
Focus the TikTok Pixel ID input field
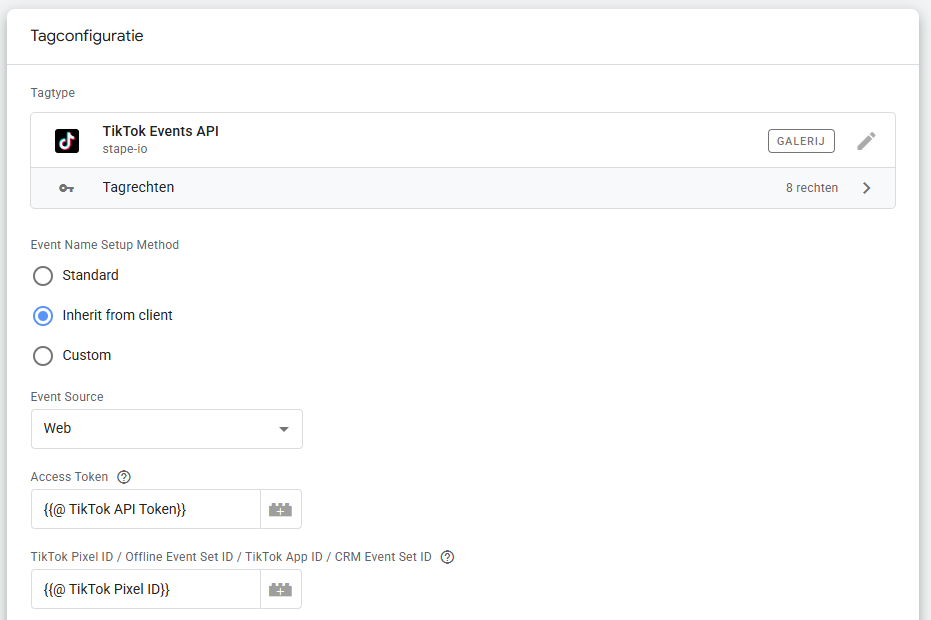click(146, 589)
